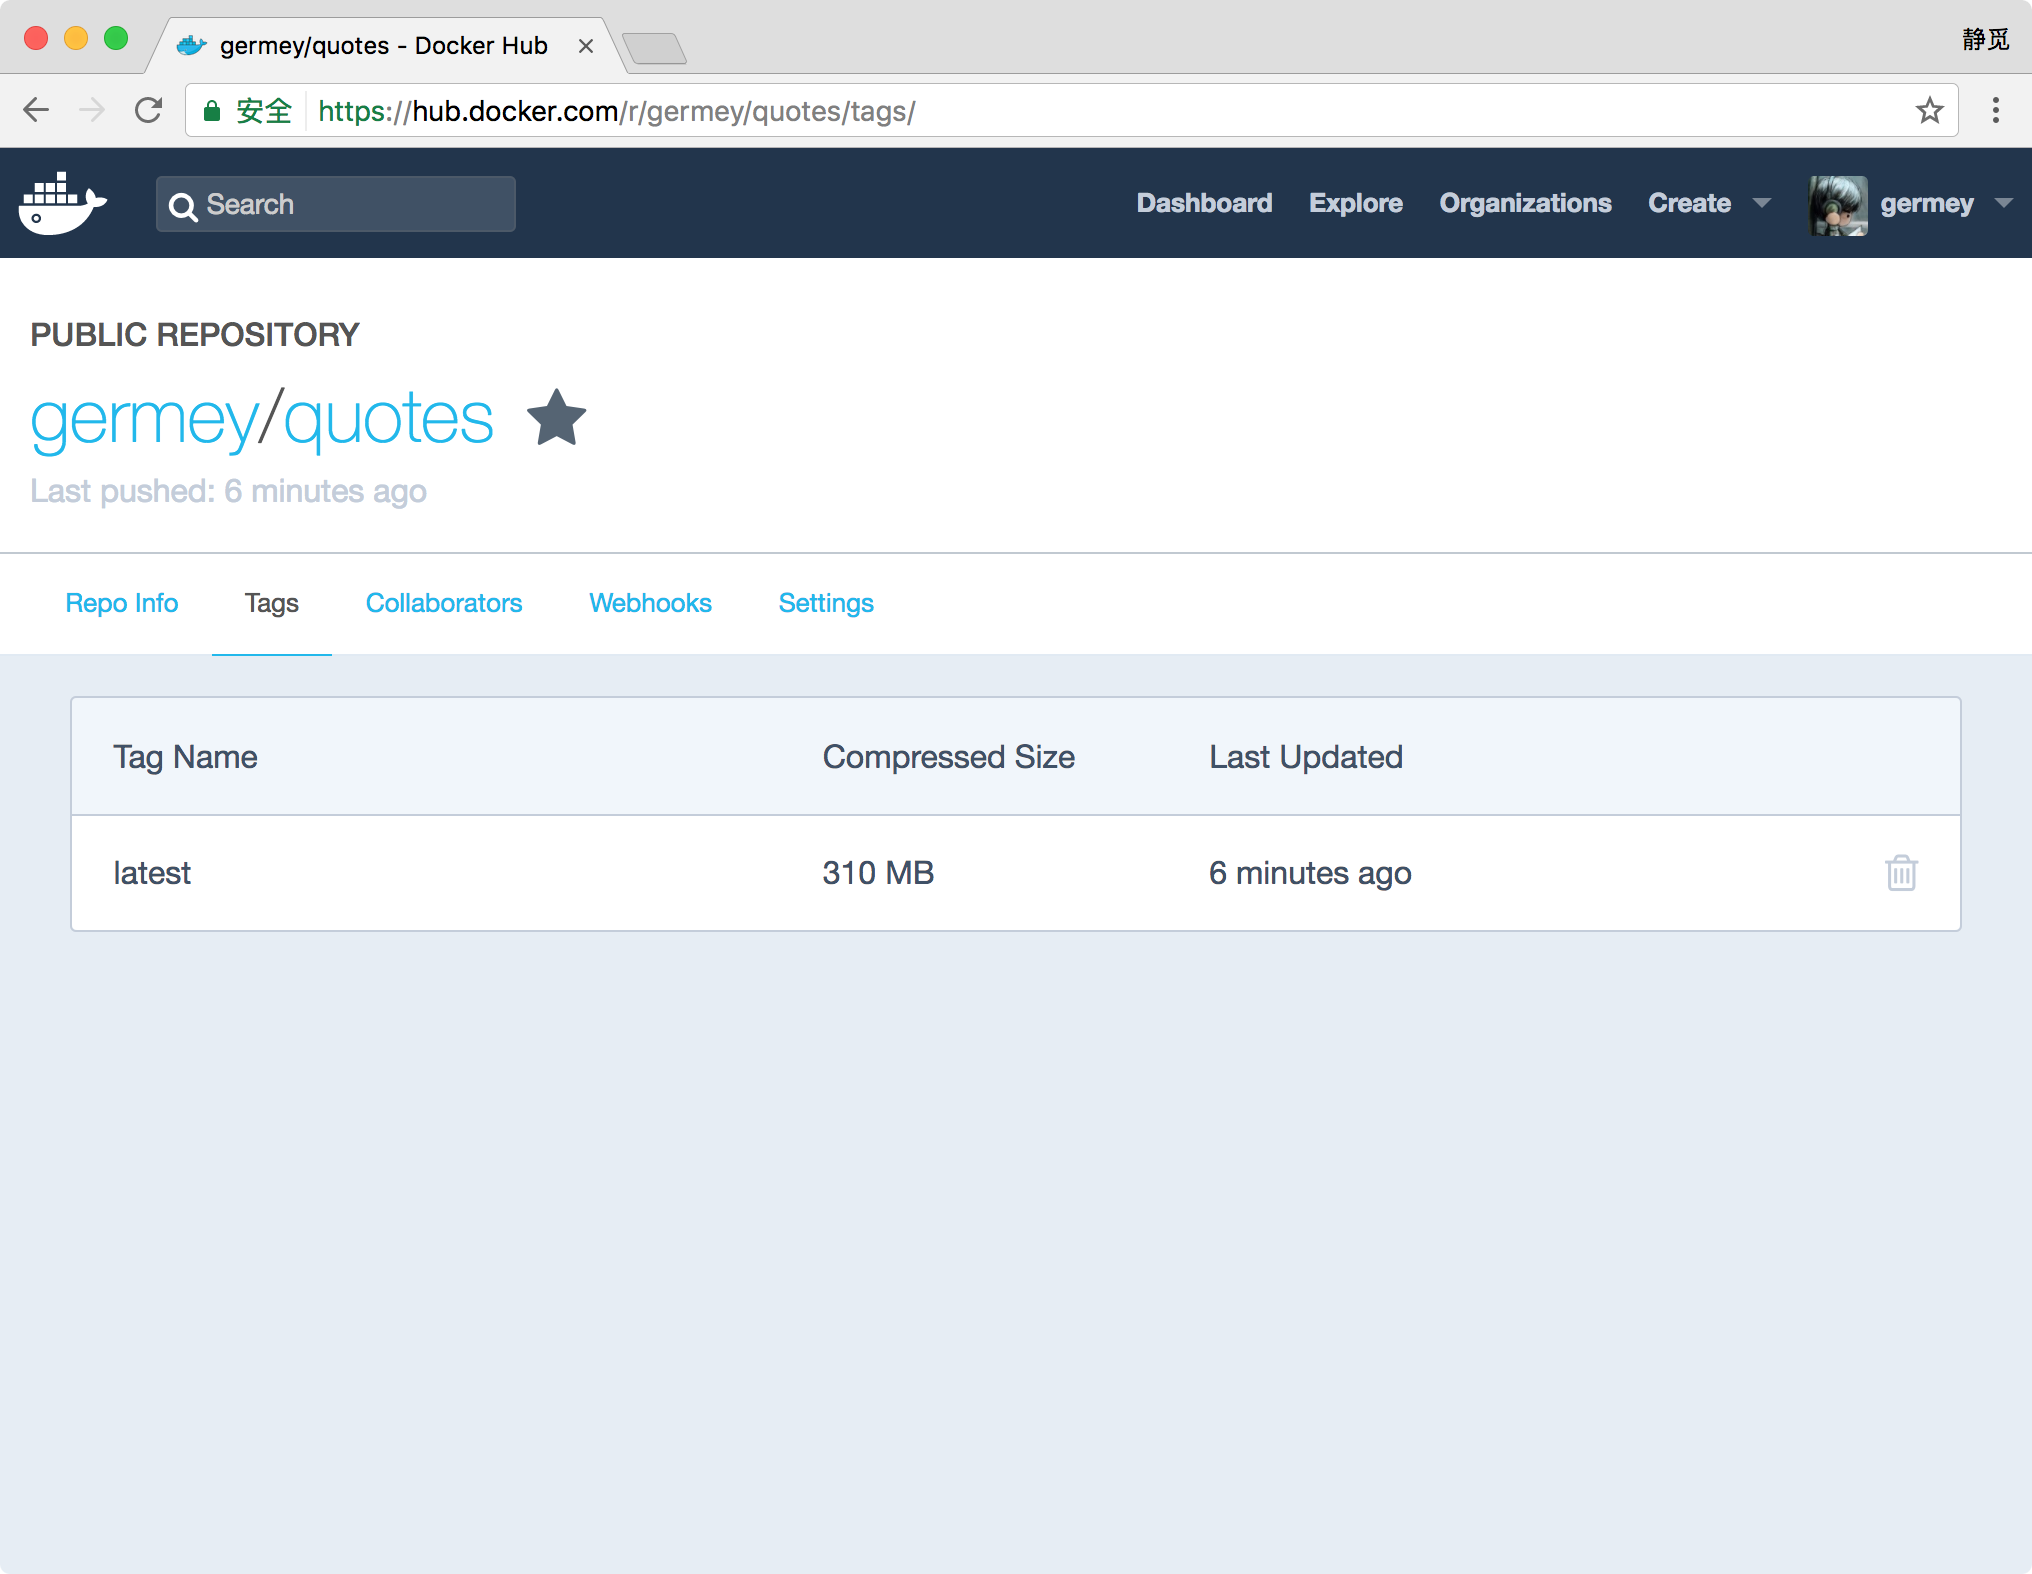2032x1574 pixels.
Task: Open the Organizations page
Action: [x=1525, y=203]
